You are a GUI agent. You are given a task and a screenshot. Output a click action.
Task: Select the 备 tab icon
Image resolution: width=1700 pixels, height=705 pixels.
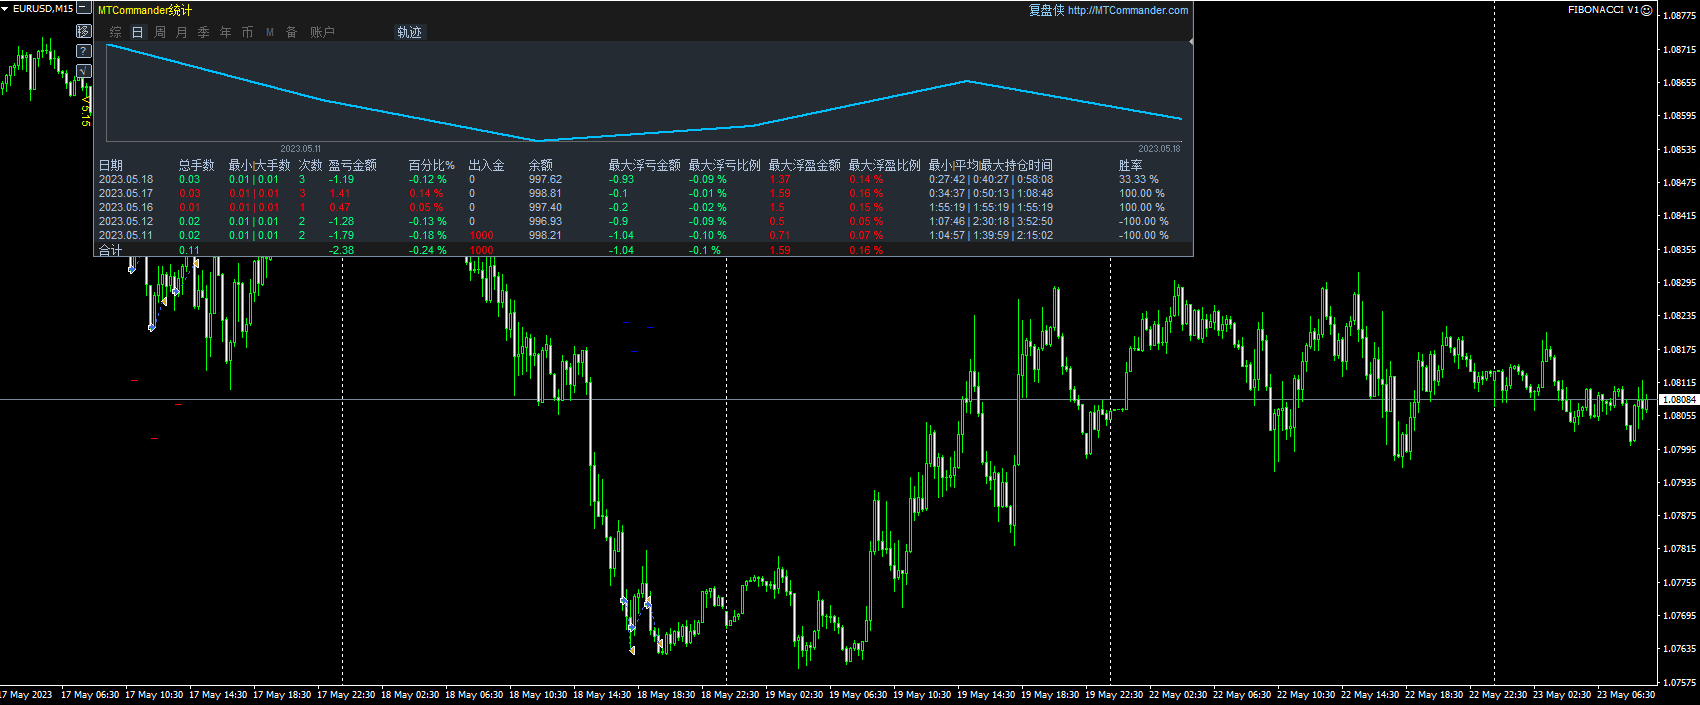[x=292, y=32]
